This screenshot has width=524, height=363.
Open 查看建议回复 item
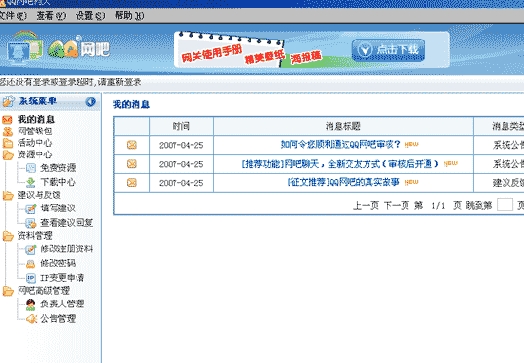[x=67, y=223]
